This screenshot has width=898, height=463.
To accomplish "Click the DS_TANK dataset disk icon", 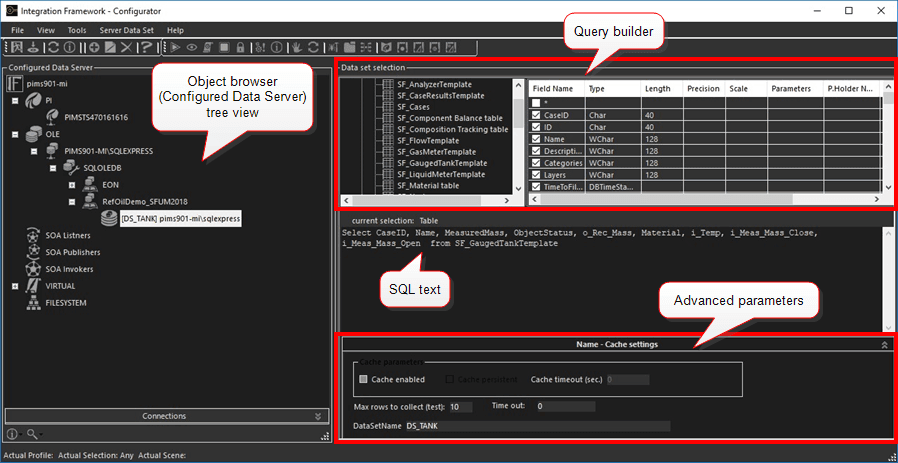I will pos(108,218).
